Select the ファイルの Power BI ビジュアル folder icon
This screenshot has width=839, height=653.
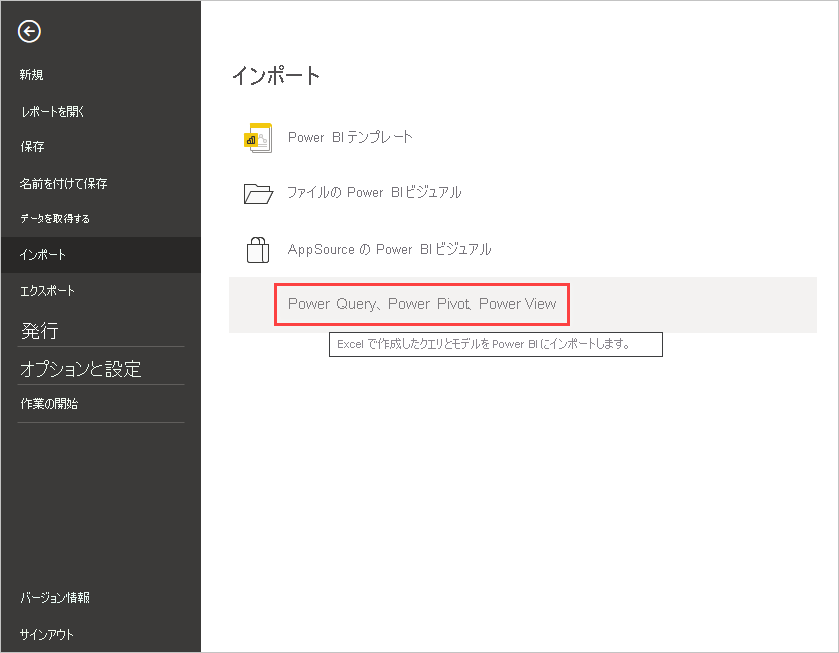coord(257,193)
